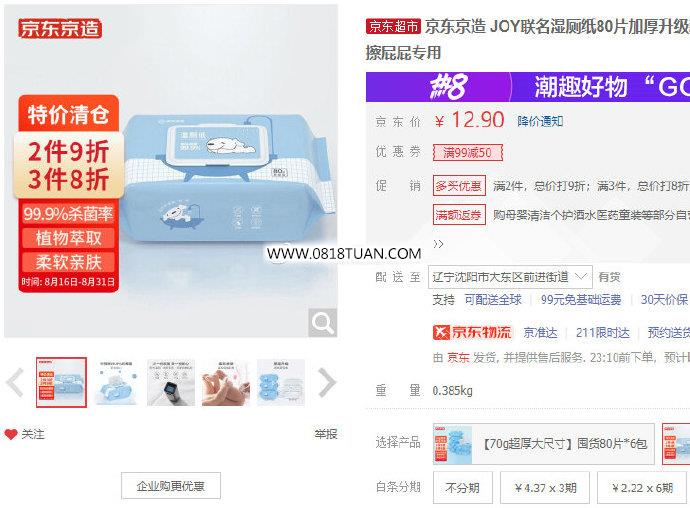Show next thumbnails with right arrow
The image size is (690, 508).
327,383
